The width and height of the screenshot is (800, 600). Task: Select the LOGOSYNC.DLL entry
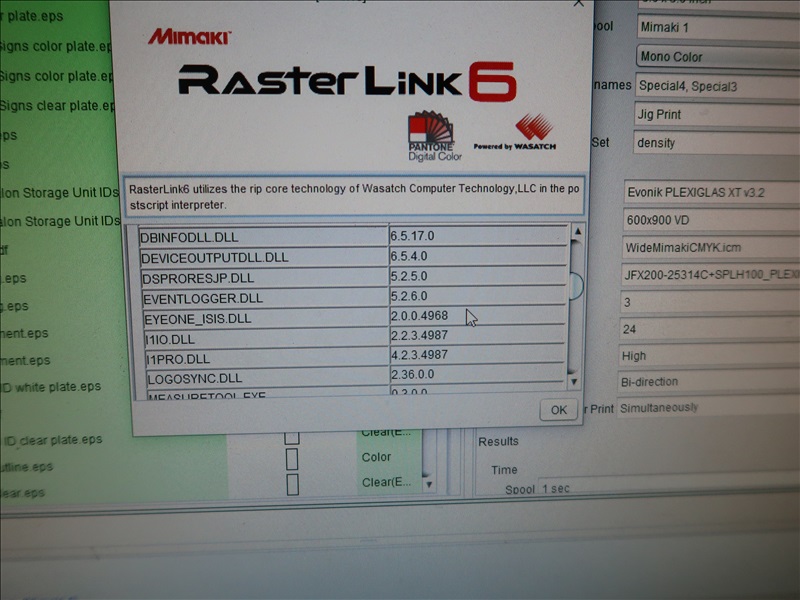(262, 378)
